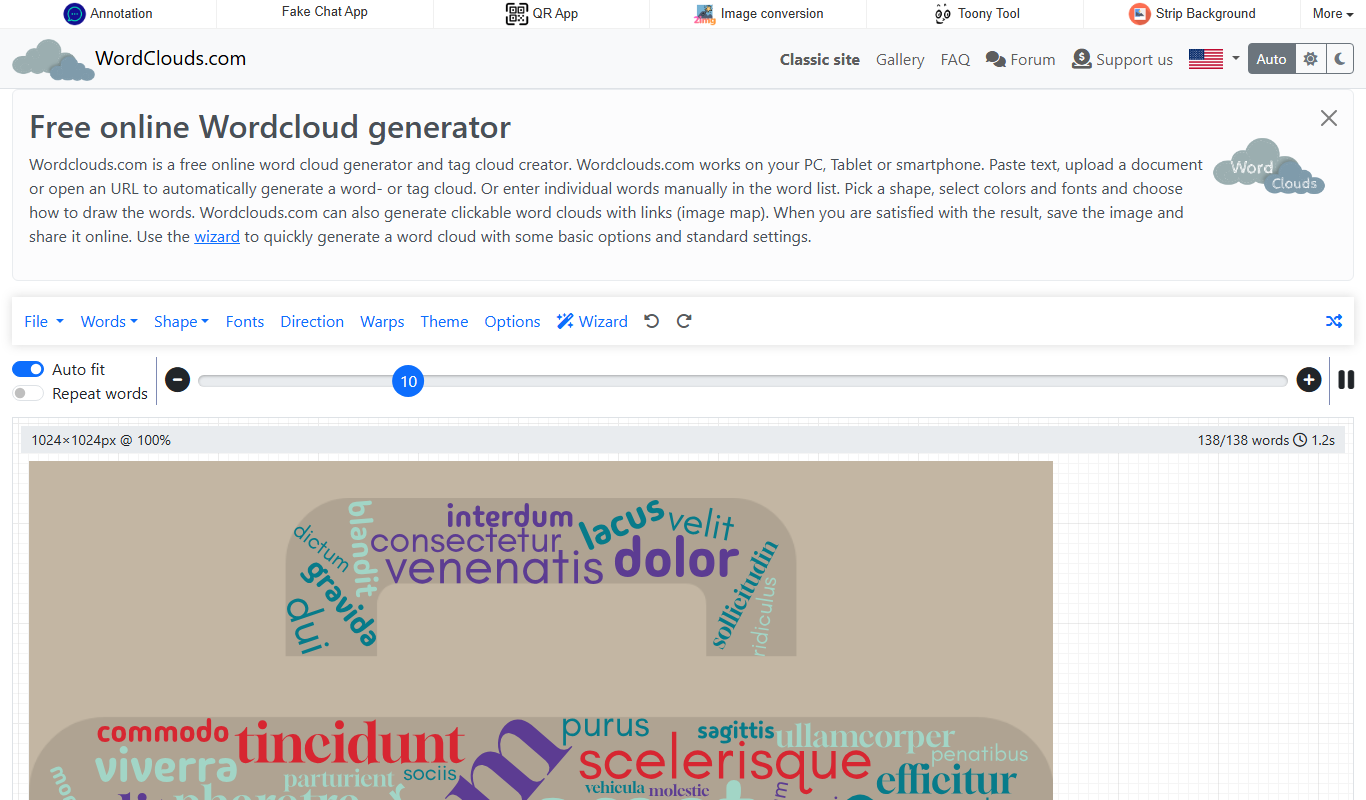Click the Support us donate icon
1366x800 pixels.
click(x=1081, y=59)
